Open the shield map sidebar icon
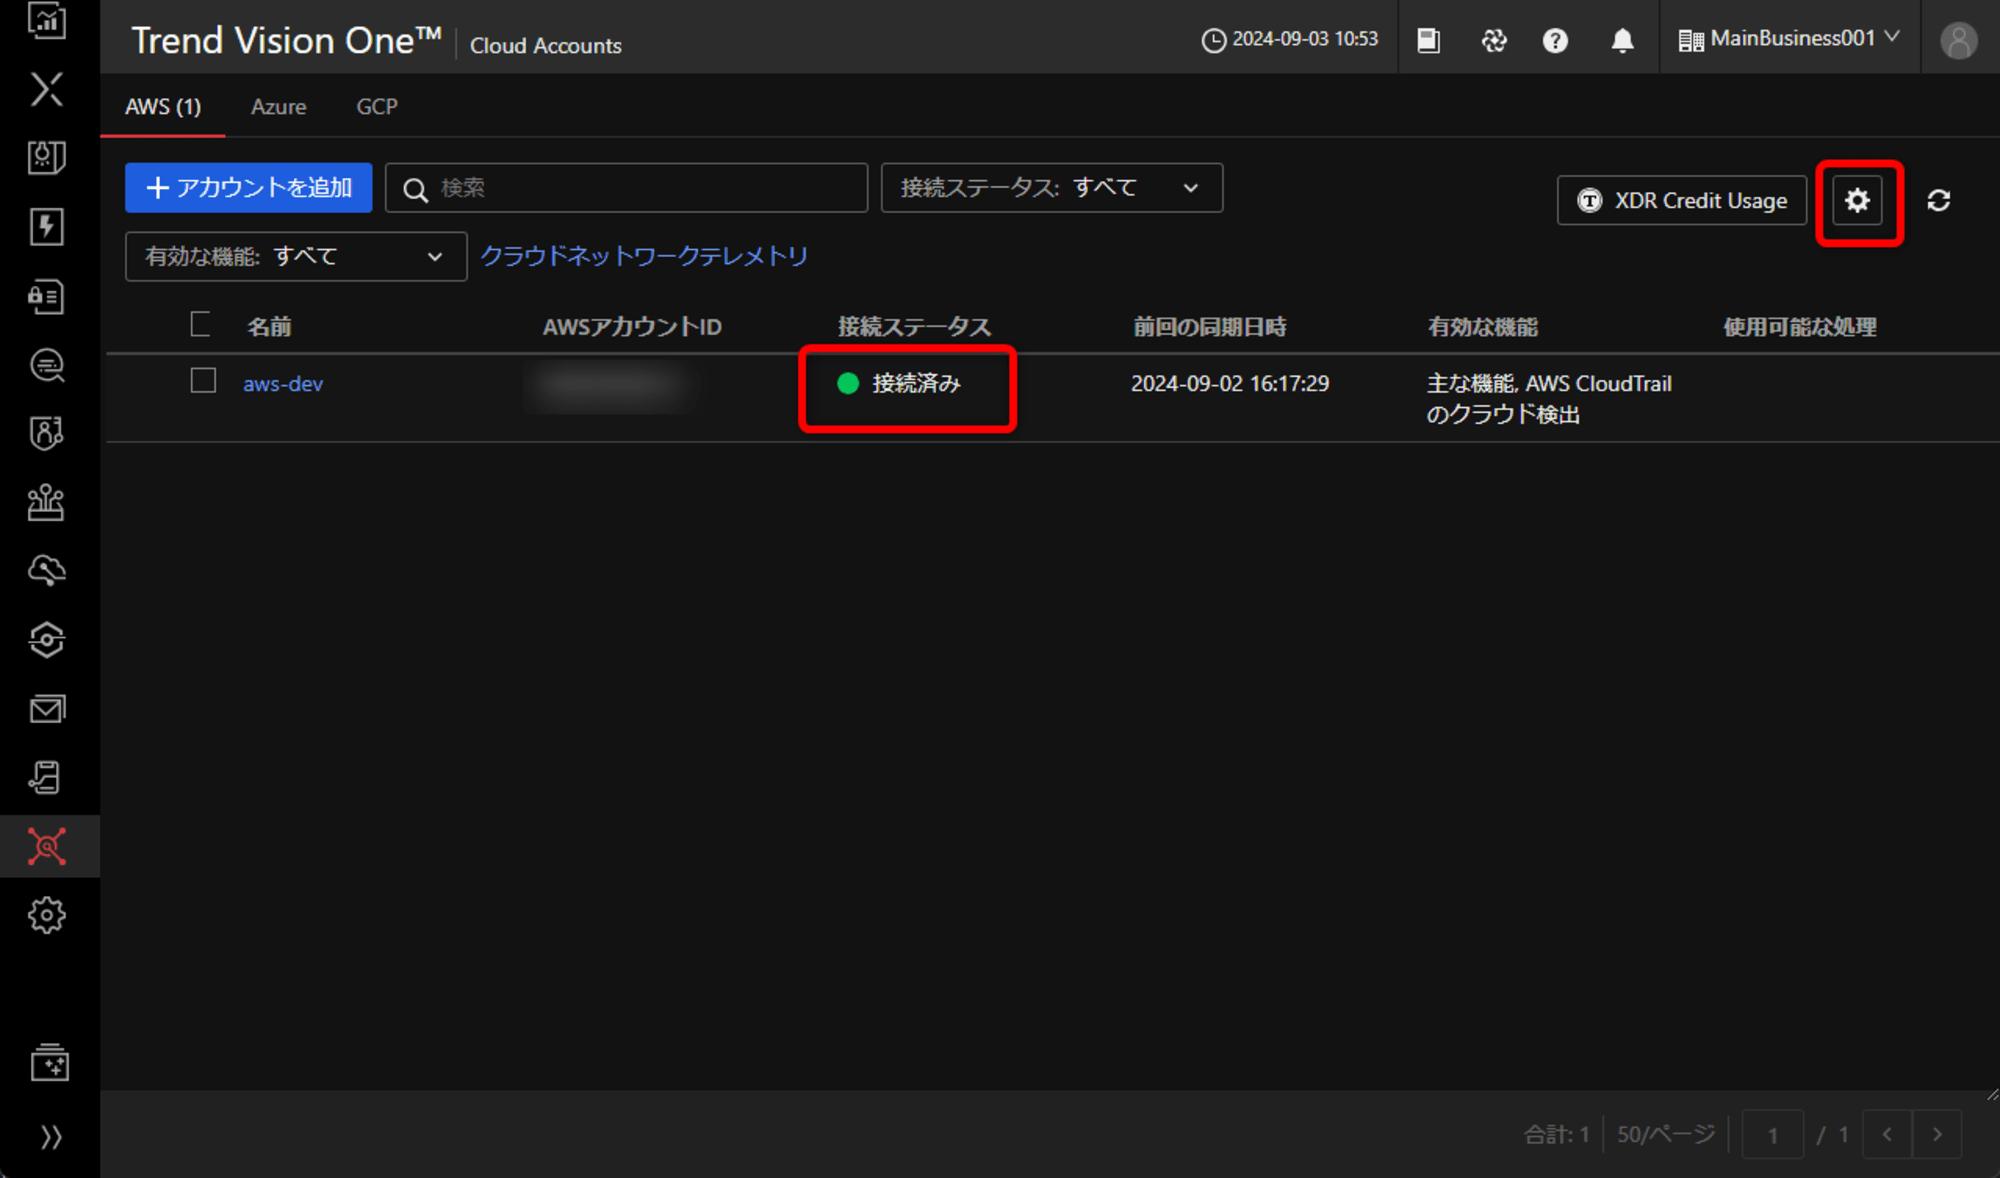This screenshot has width=2000, height=1178. [47, 157]
